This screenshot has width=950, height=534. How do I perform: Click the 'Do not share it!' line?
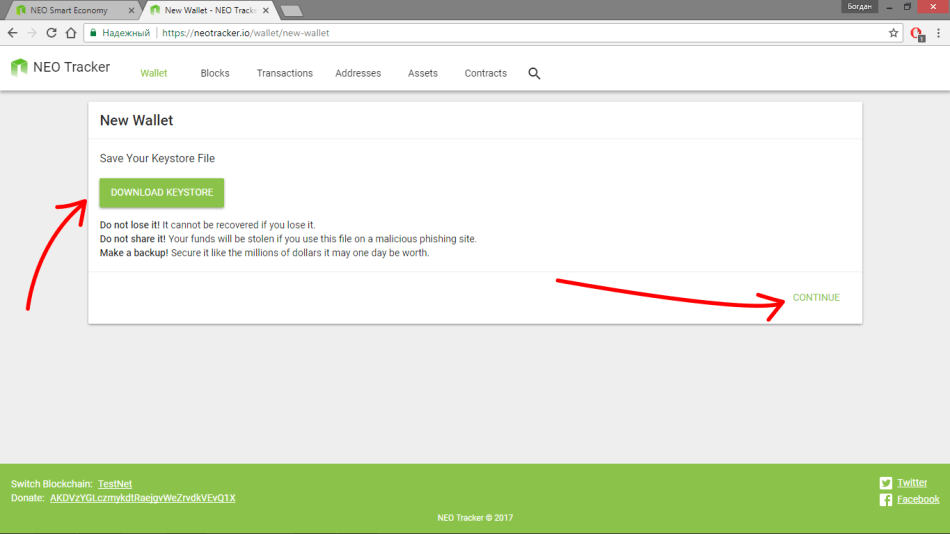coord(288,239)
